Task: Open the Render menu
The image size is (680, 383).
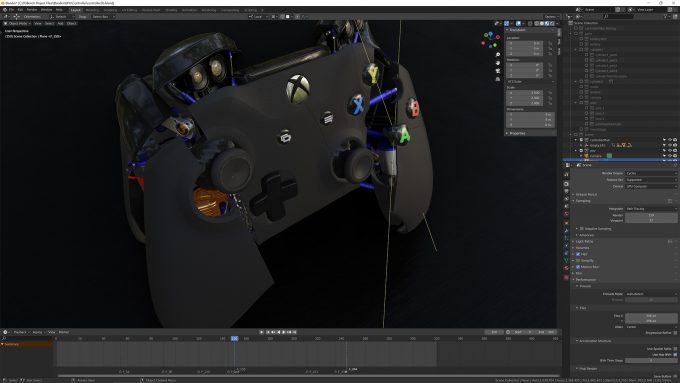Action: point(32,10)
